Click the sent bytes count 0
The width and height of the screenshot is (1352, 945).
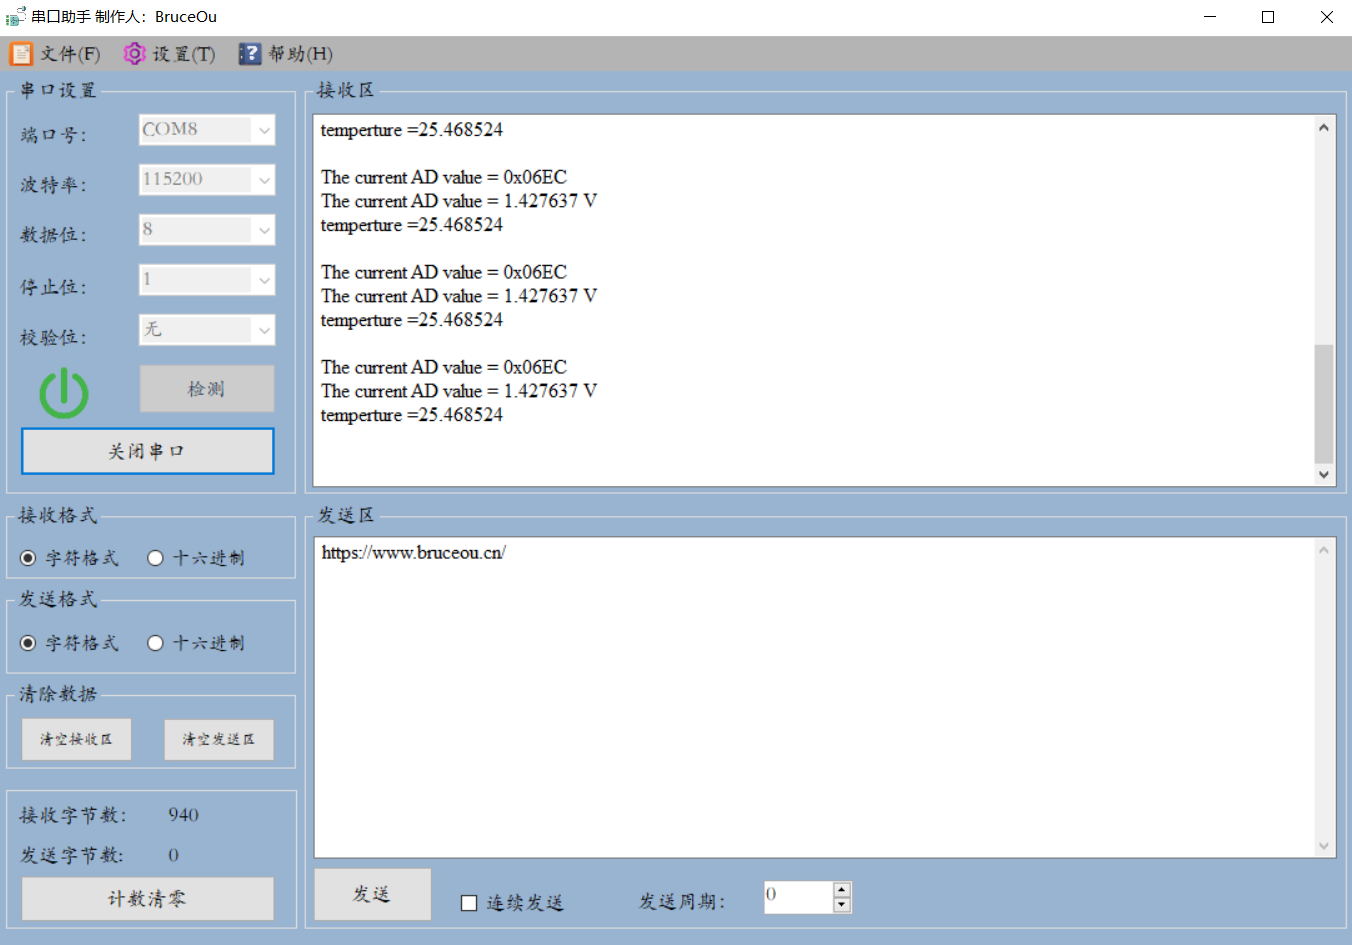click(174, 855)
